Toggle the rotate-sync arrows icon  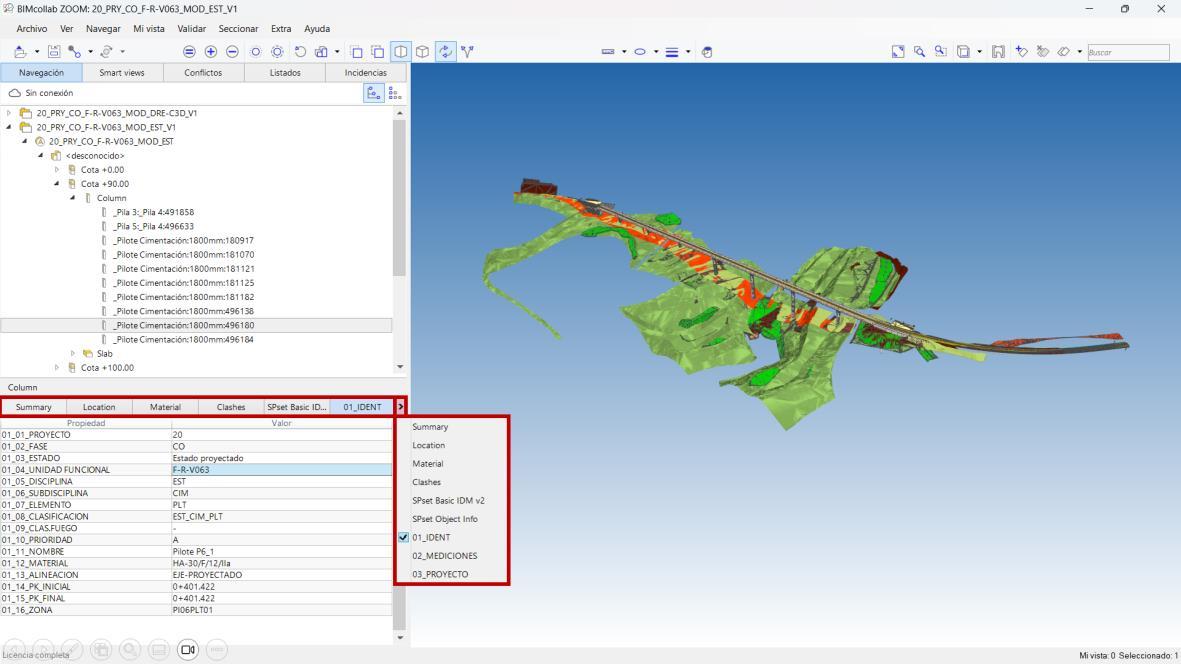click(446, 52)
